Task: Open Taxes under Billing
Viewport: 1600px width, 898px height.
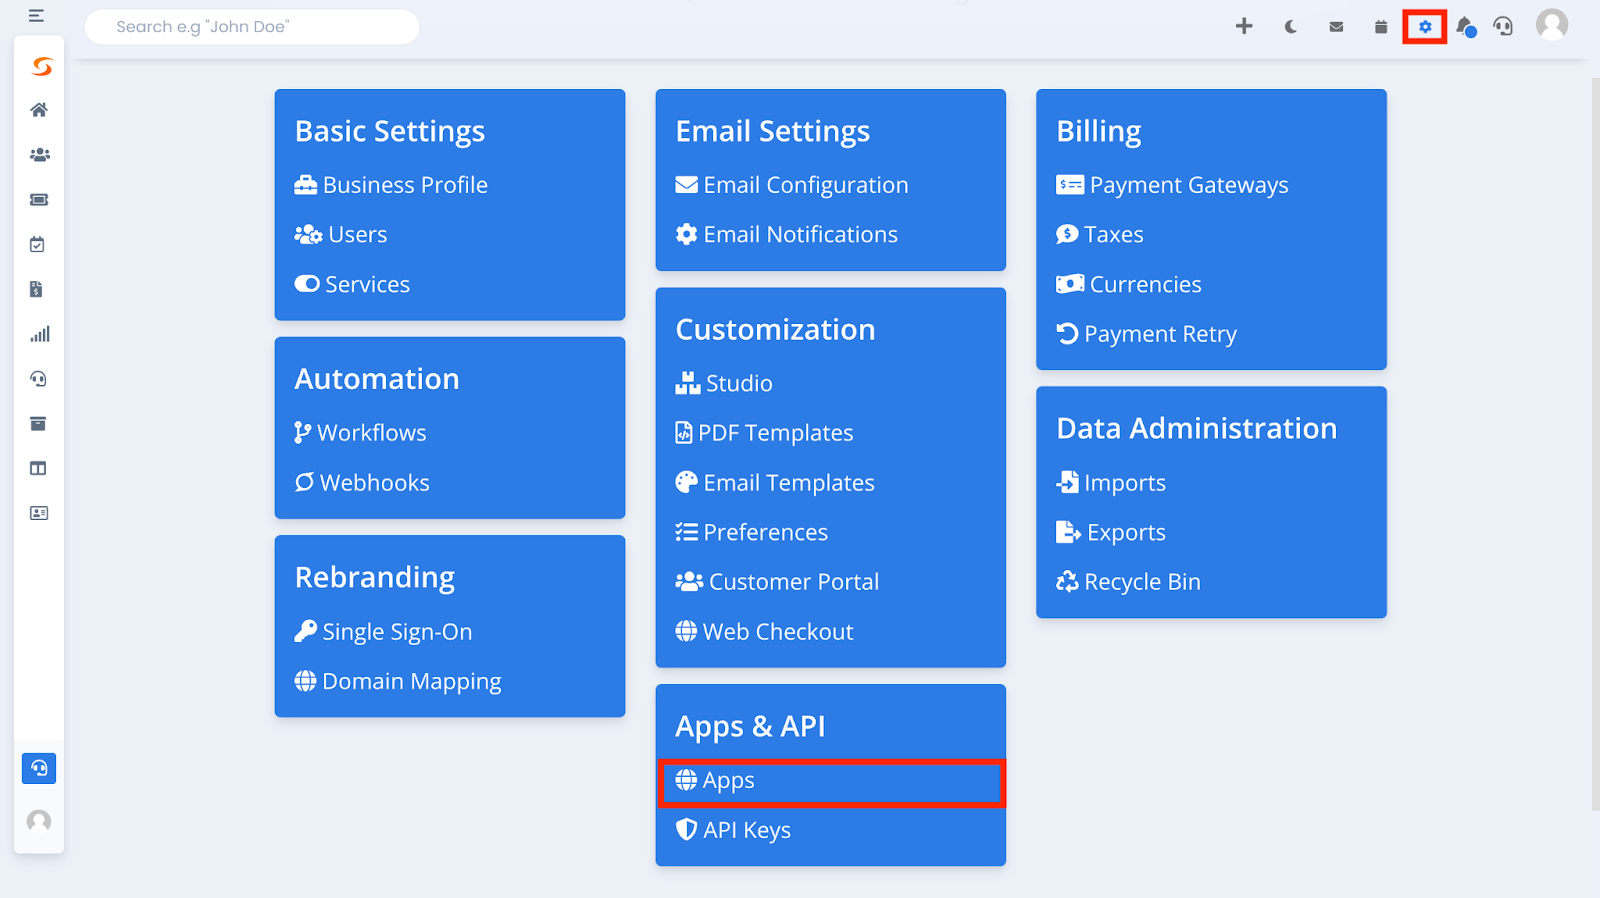Action: (1100, 235)
